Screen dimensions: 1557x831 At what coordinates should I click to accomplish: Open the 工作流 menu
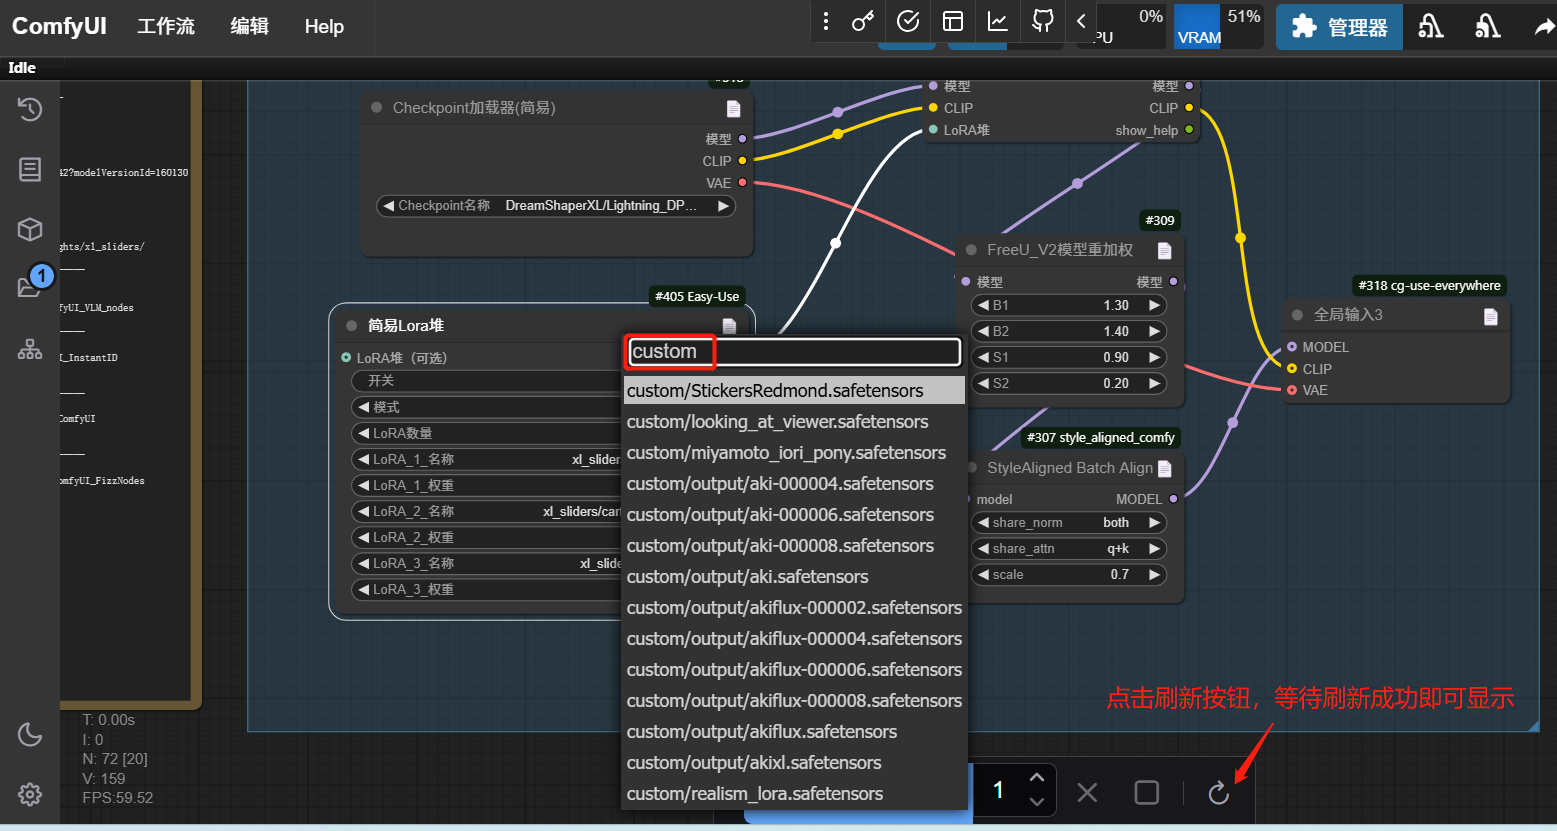tap(166, 26)
